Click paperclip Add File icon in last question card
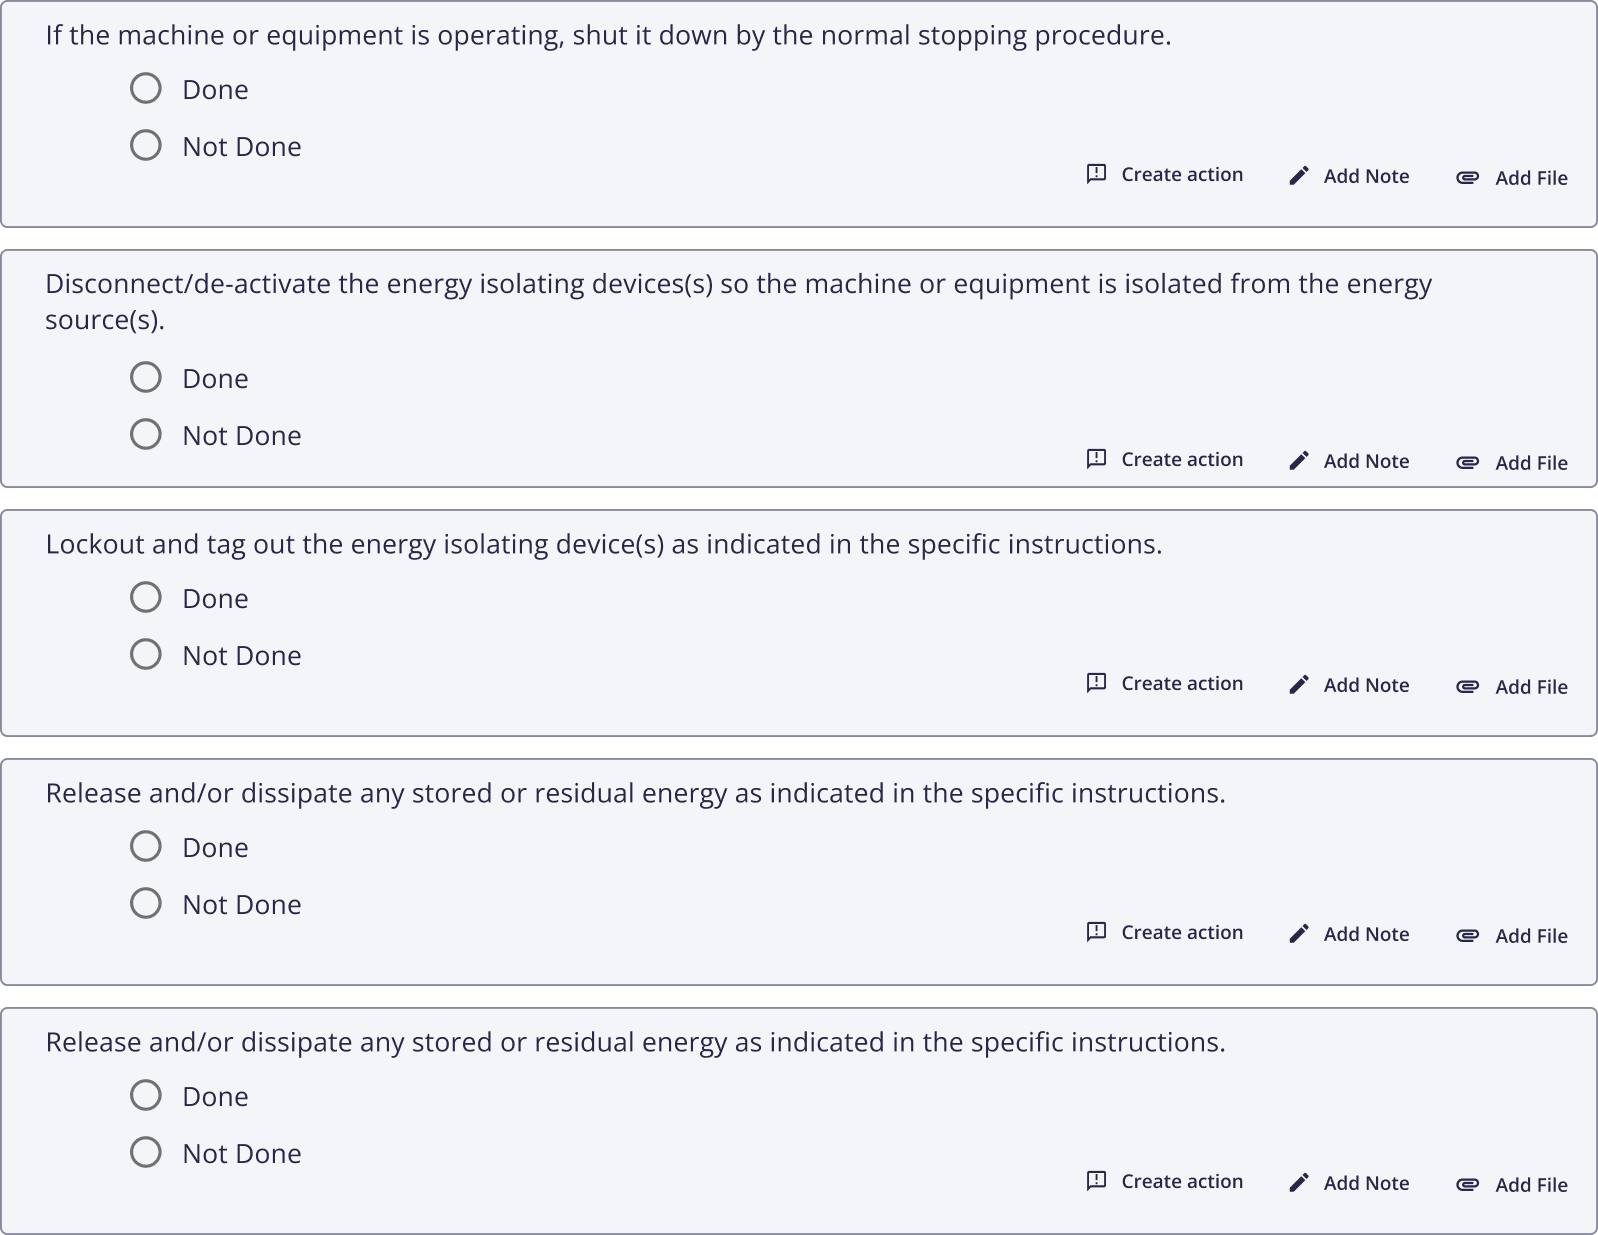Image resolution: width=1598 pixels, height=1235 pixels. coord(1467,1185)
